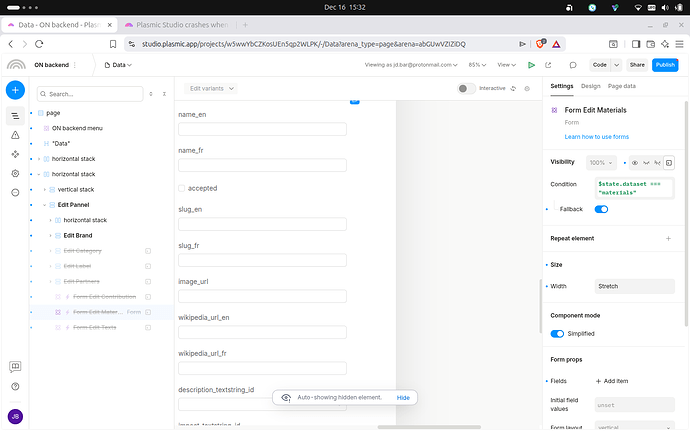This screenshot has height=431, width=690.
Task: Click the green preview play button
Action: [531, 65]
